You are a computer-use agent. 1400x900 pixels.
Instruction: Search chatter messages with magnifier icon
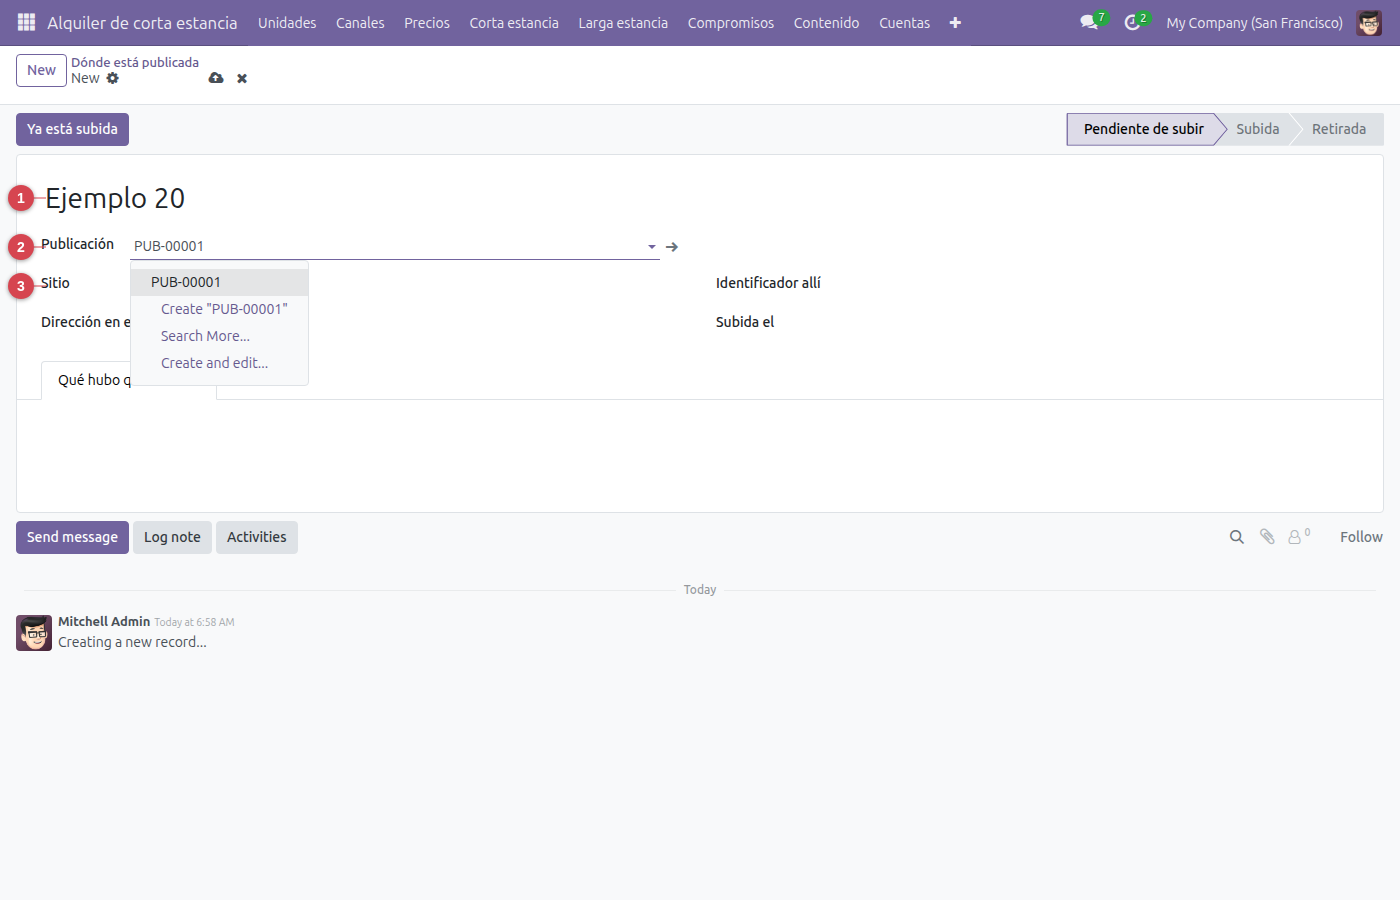(x=1237, y=537)
